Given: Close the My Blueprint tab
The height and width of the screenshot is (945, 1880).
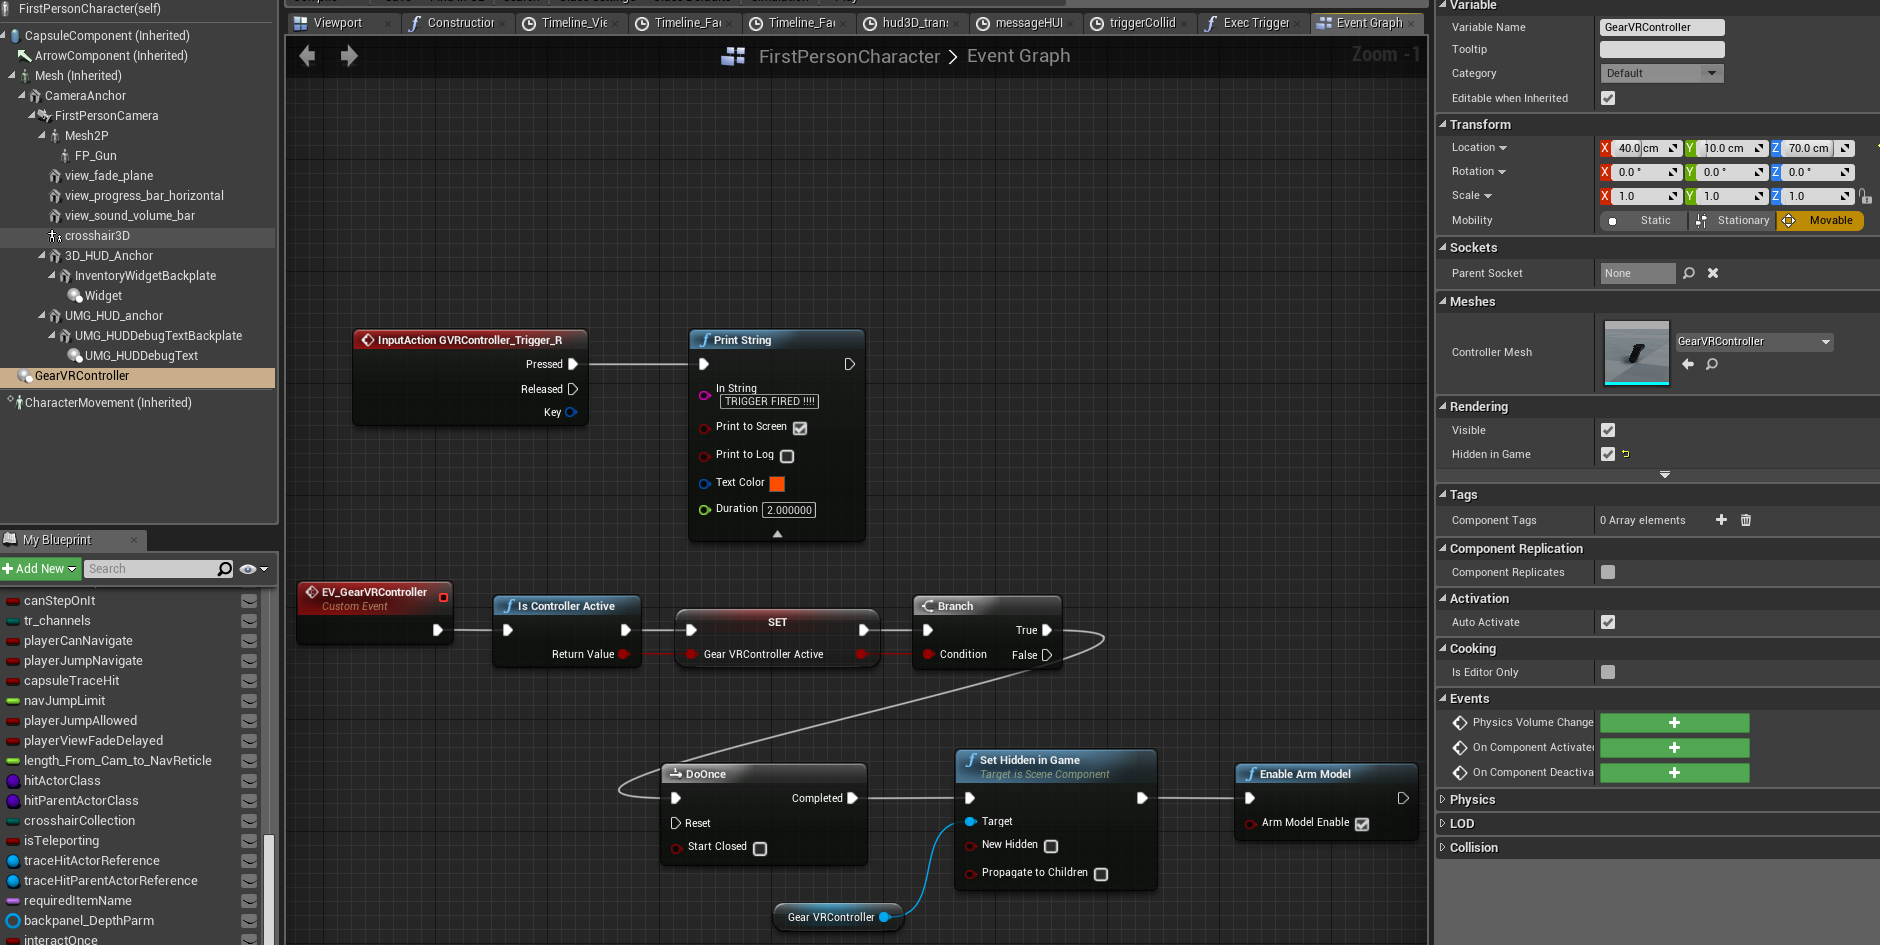Looking at the screenshot, I should coord(134,540).
